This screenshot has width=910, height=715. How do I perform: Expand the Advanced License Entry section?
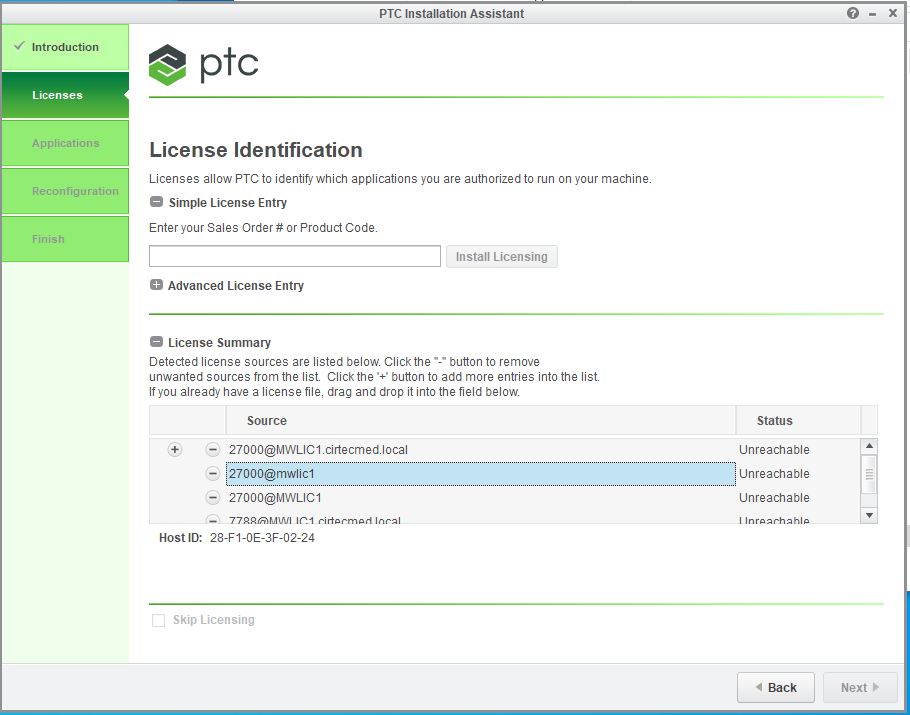click(156, 286)
